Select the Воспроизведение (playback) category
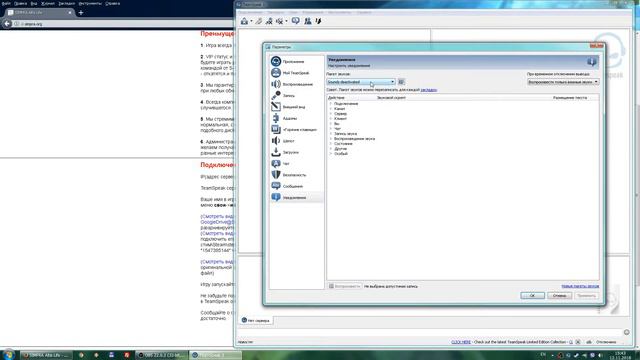The height and width of the screenshot is (360, 640). click(297, 84)
